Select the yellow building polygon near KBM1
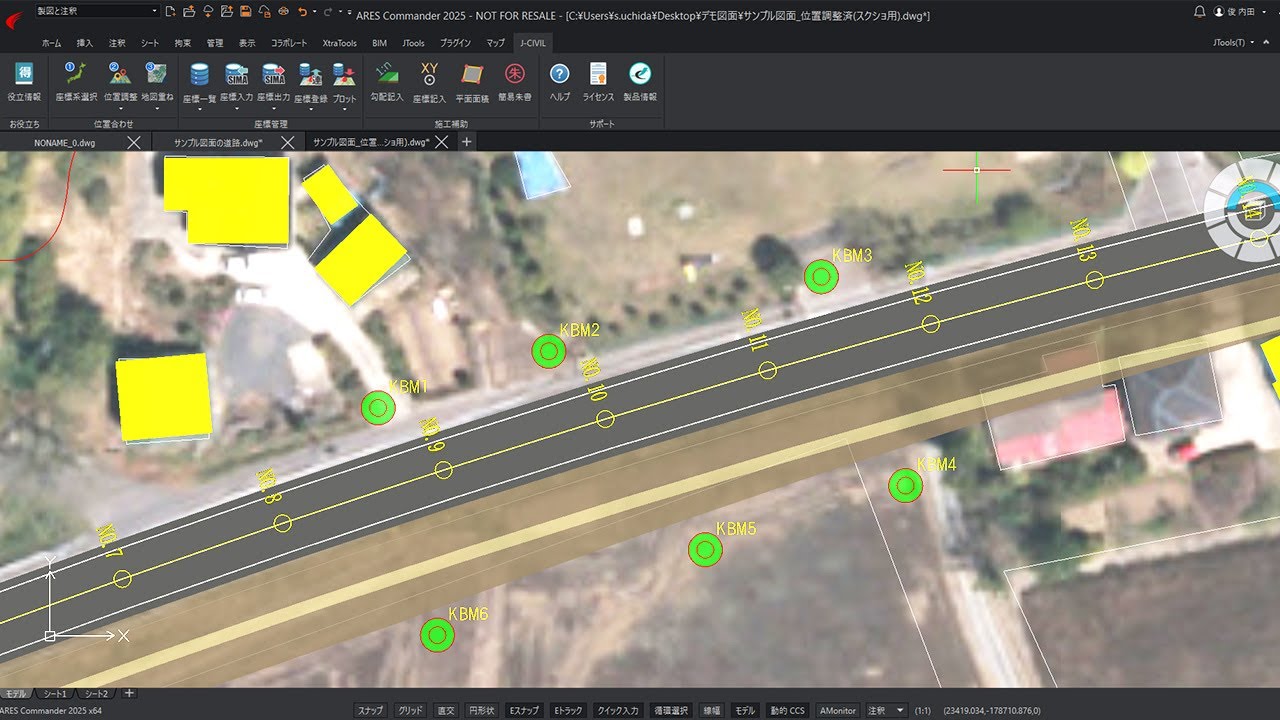1280x720 pixels. (165, 397)
